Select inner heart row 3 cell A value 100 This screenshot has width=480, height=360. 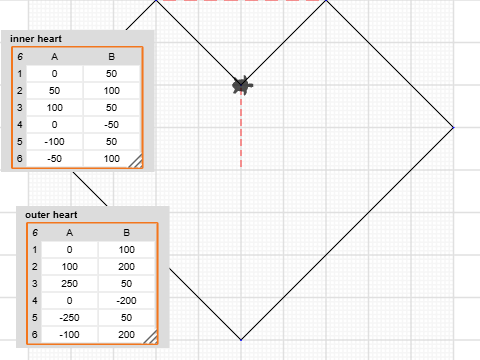tap(55, 108)
